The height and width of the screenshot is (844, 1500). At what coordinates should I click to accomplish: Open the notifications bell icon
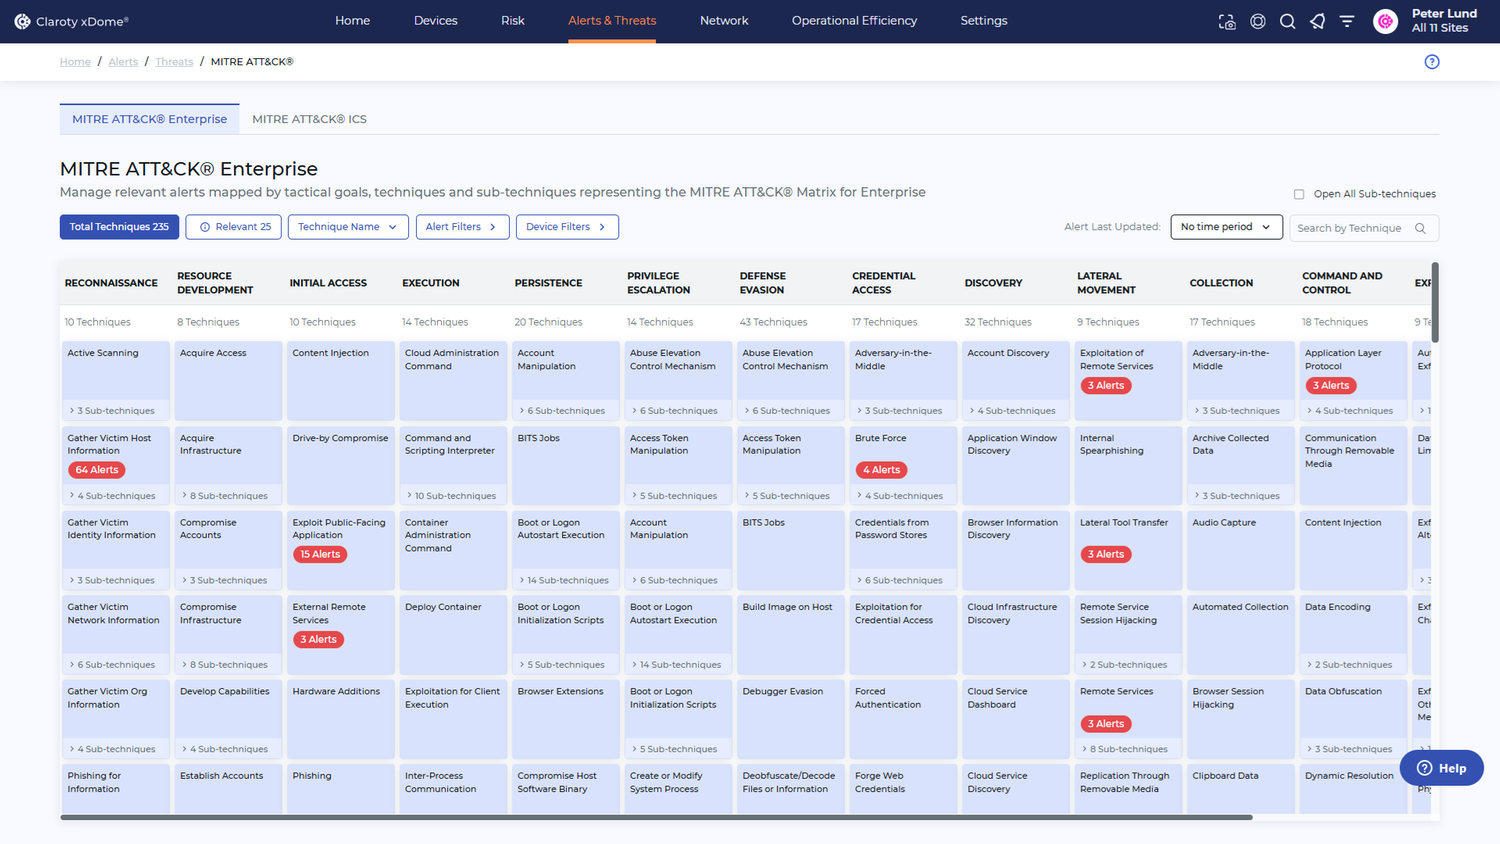point(1318,21)
